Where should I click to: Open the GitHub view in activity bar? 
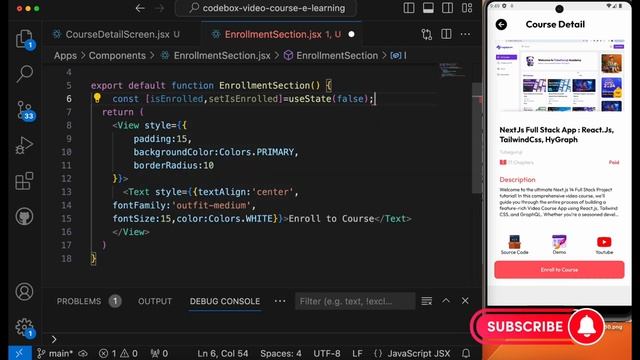click(x=24, y=216)
